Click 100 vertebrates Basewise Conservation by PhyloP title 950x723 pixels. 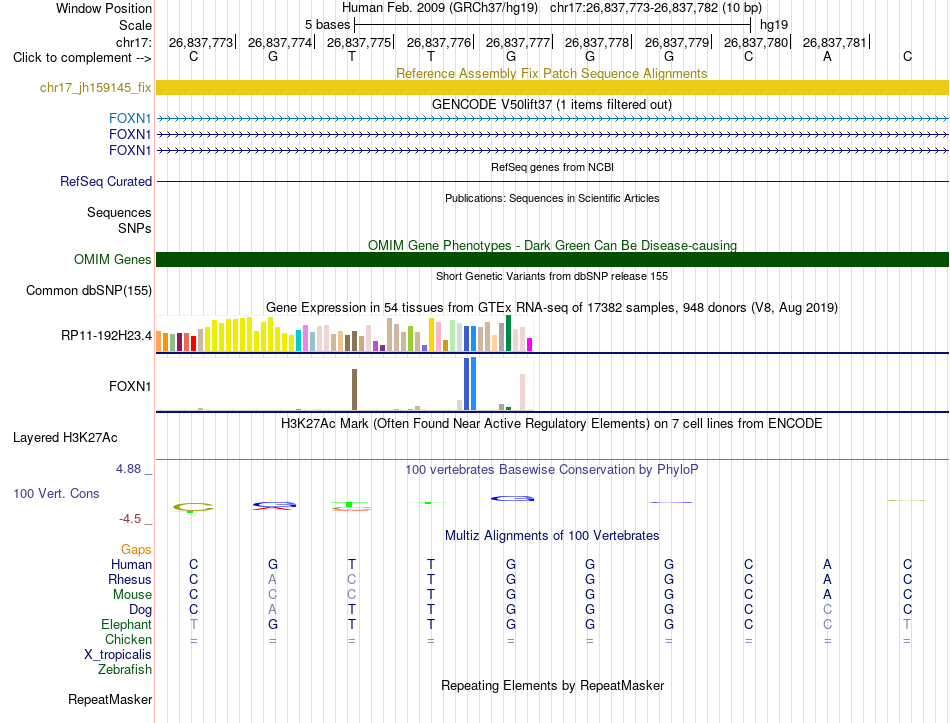coord(551,470)
